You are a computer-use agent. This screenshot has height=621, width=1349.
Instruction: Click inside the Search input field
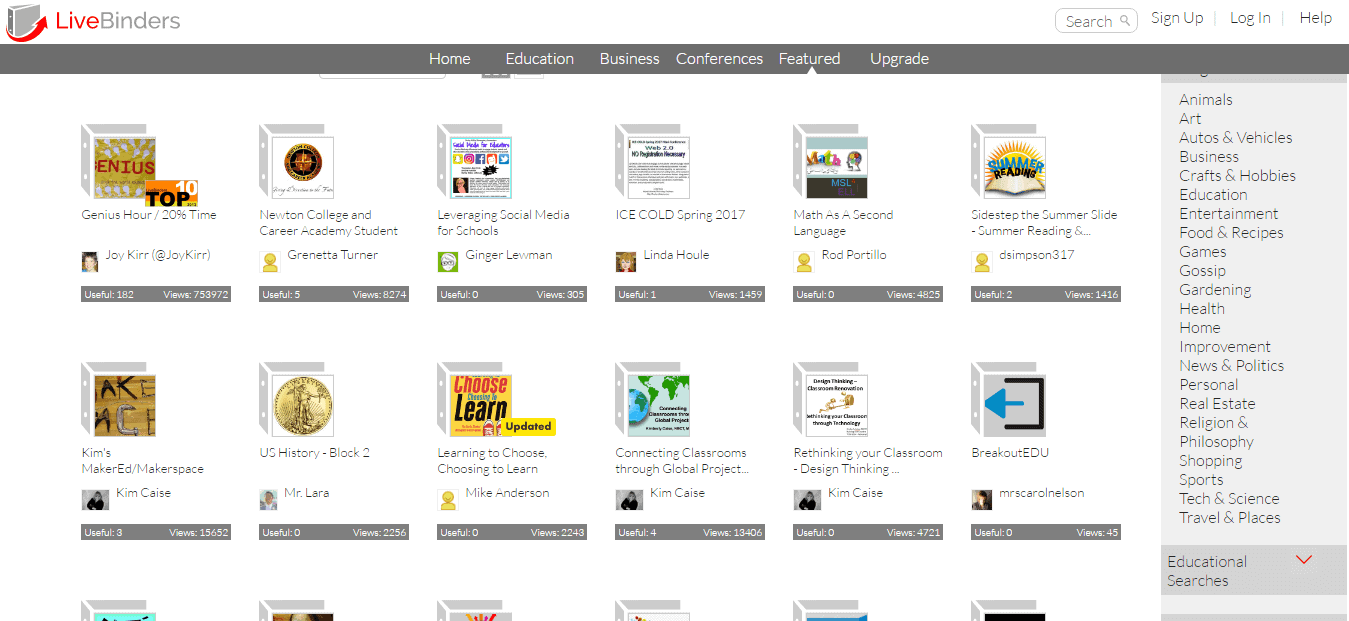point(1090,20)
